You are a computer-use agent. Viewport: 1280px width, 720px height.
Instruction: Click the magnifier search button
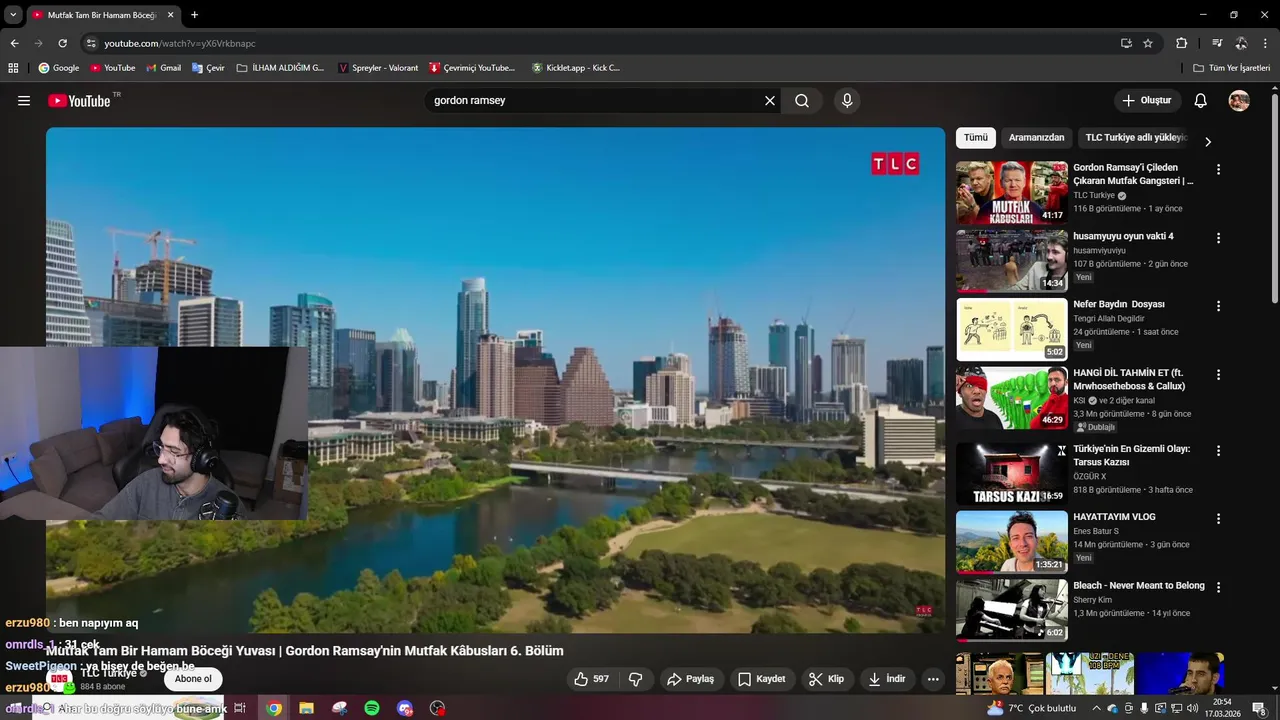[x=802, y=101]
